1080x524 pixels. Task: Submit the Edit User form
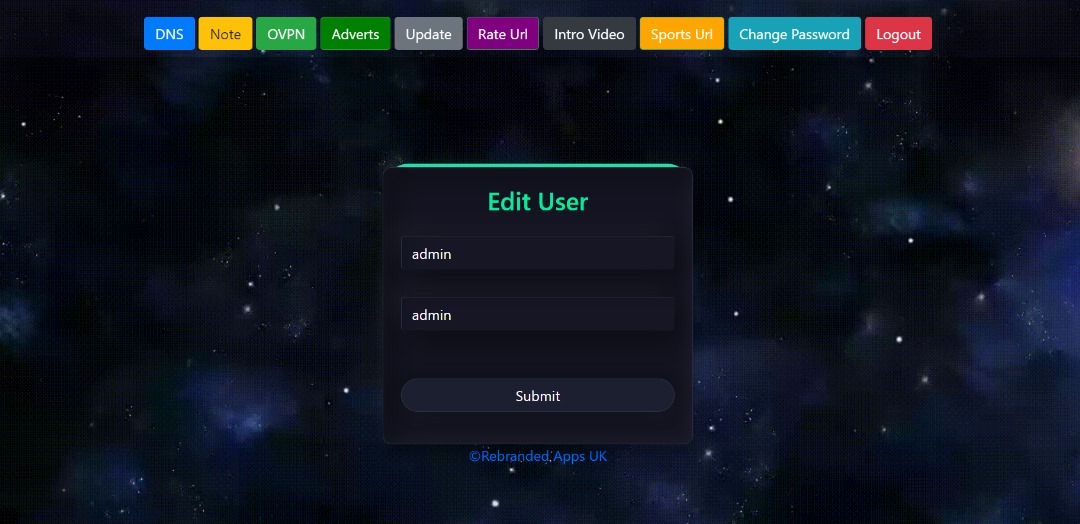coord(537,396)
